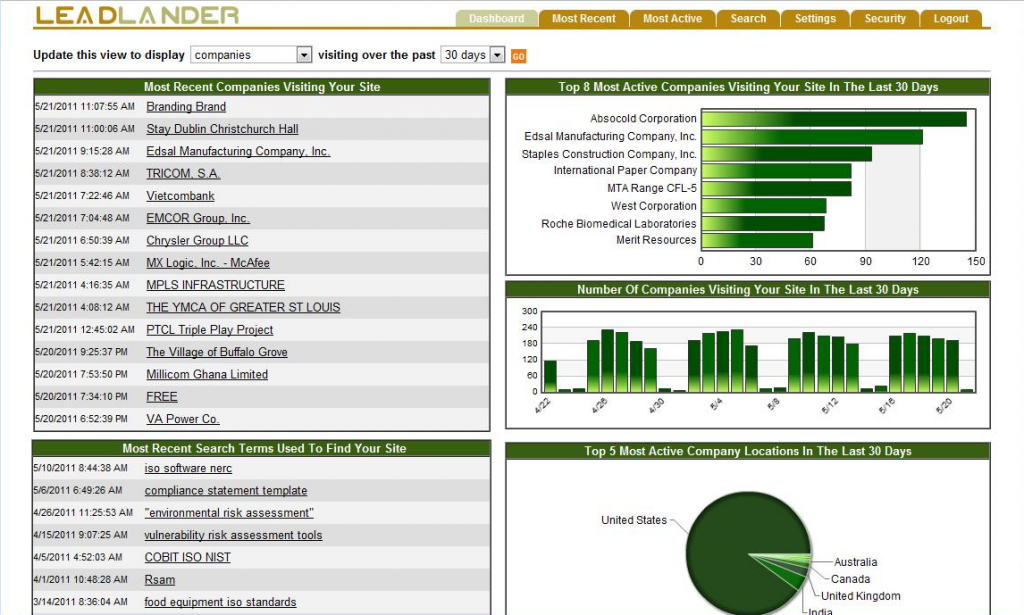The image size is (1024, 615).
Task: Click the MTA Range CFL-5 chart bar
Action: click(776, 189)
